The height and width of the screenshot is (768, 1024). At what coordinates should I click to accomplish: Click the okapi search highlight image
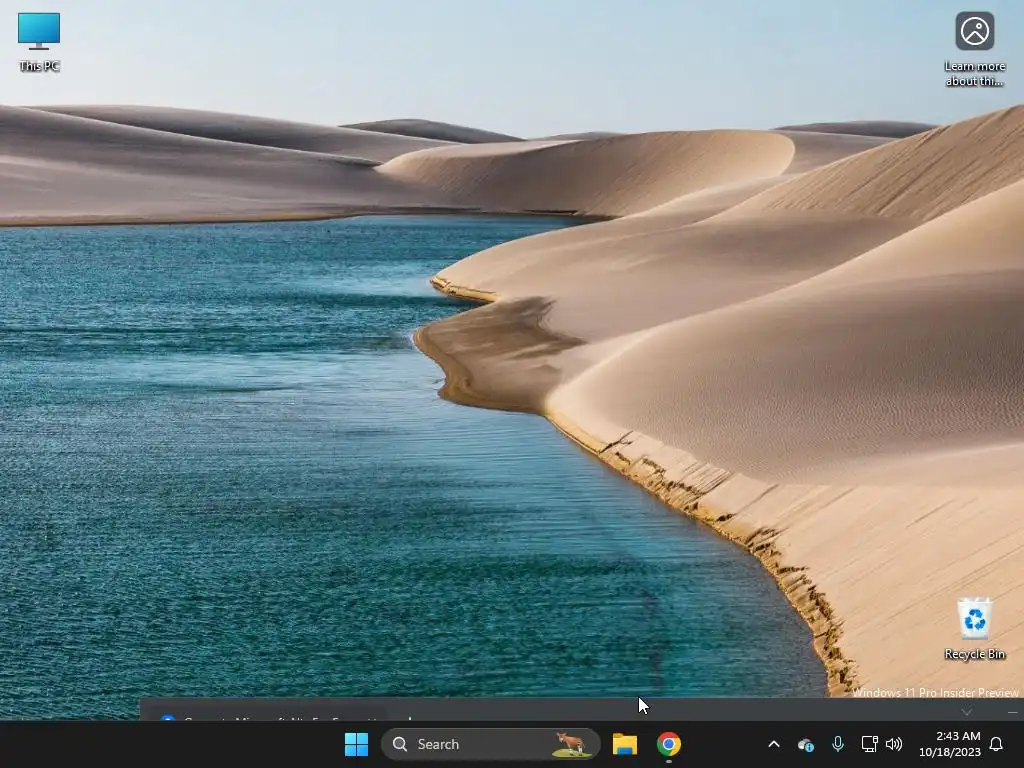click(571, 744)
